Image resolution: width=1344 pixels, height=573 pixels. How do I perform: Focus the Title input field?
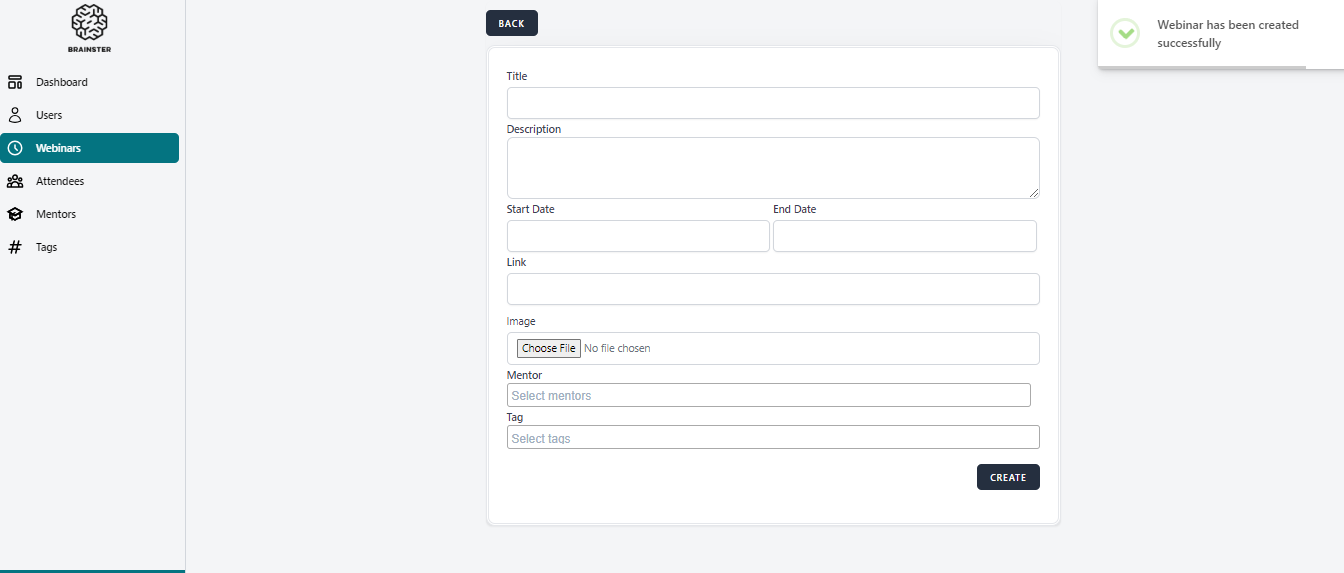pyautogui.click(x=772, y=103)
